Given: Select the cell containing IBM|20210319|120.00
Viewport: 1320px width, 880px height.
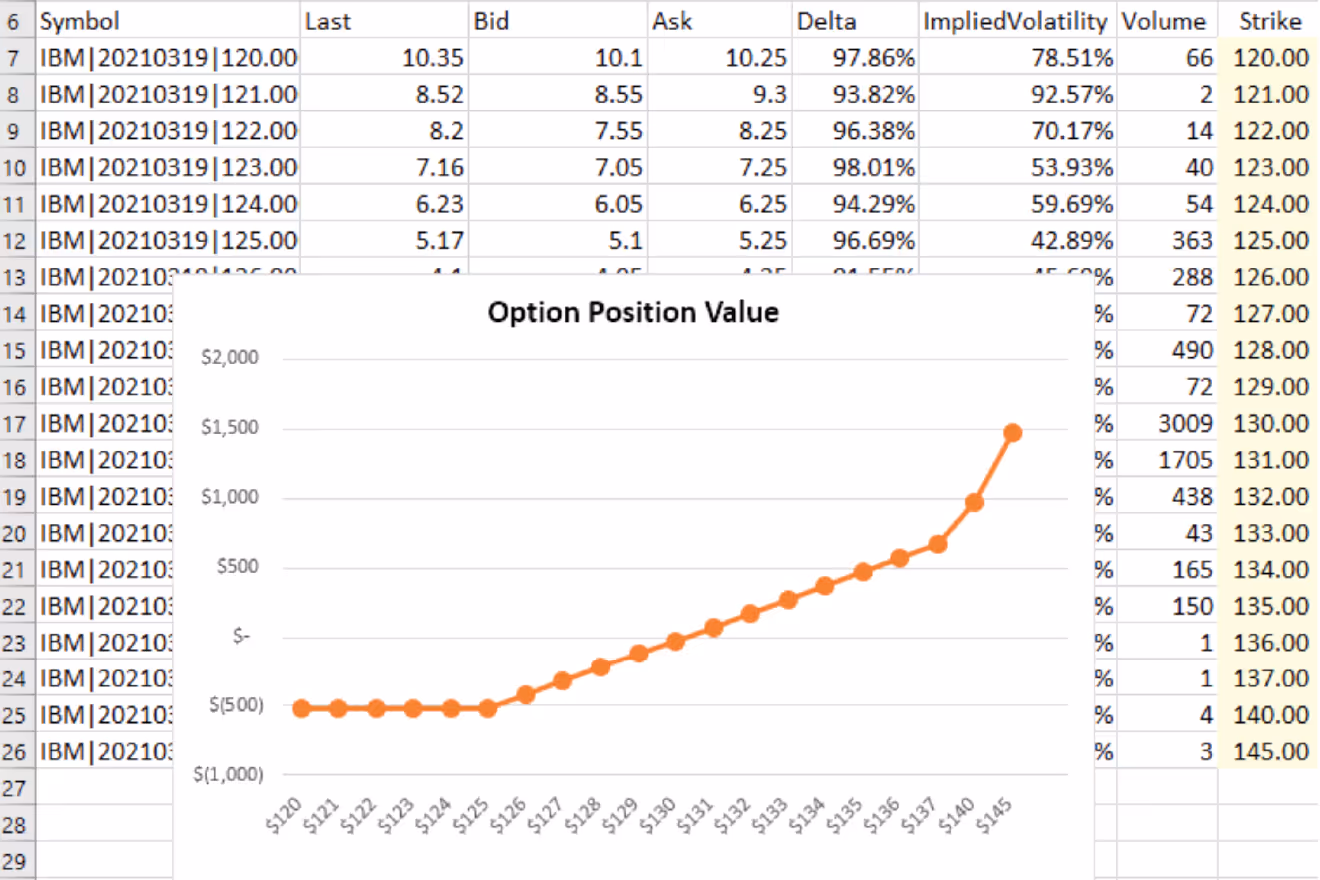Looking at the screenshot, I should coord(165,57).
